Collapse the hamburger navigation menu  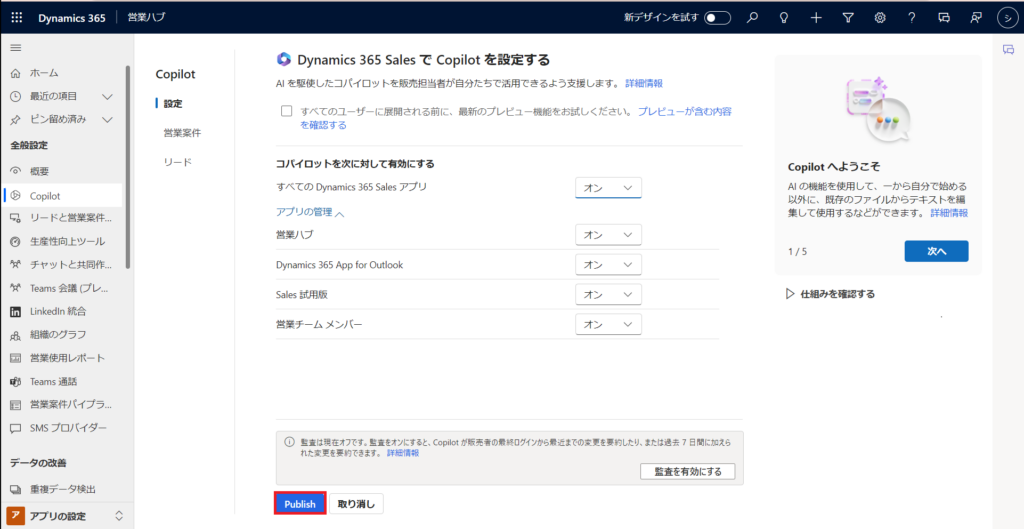coord(16,48)
